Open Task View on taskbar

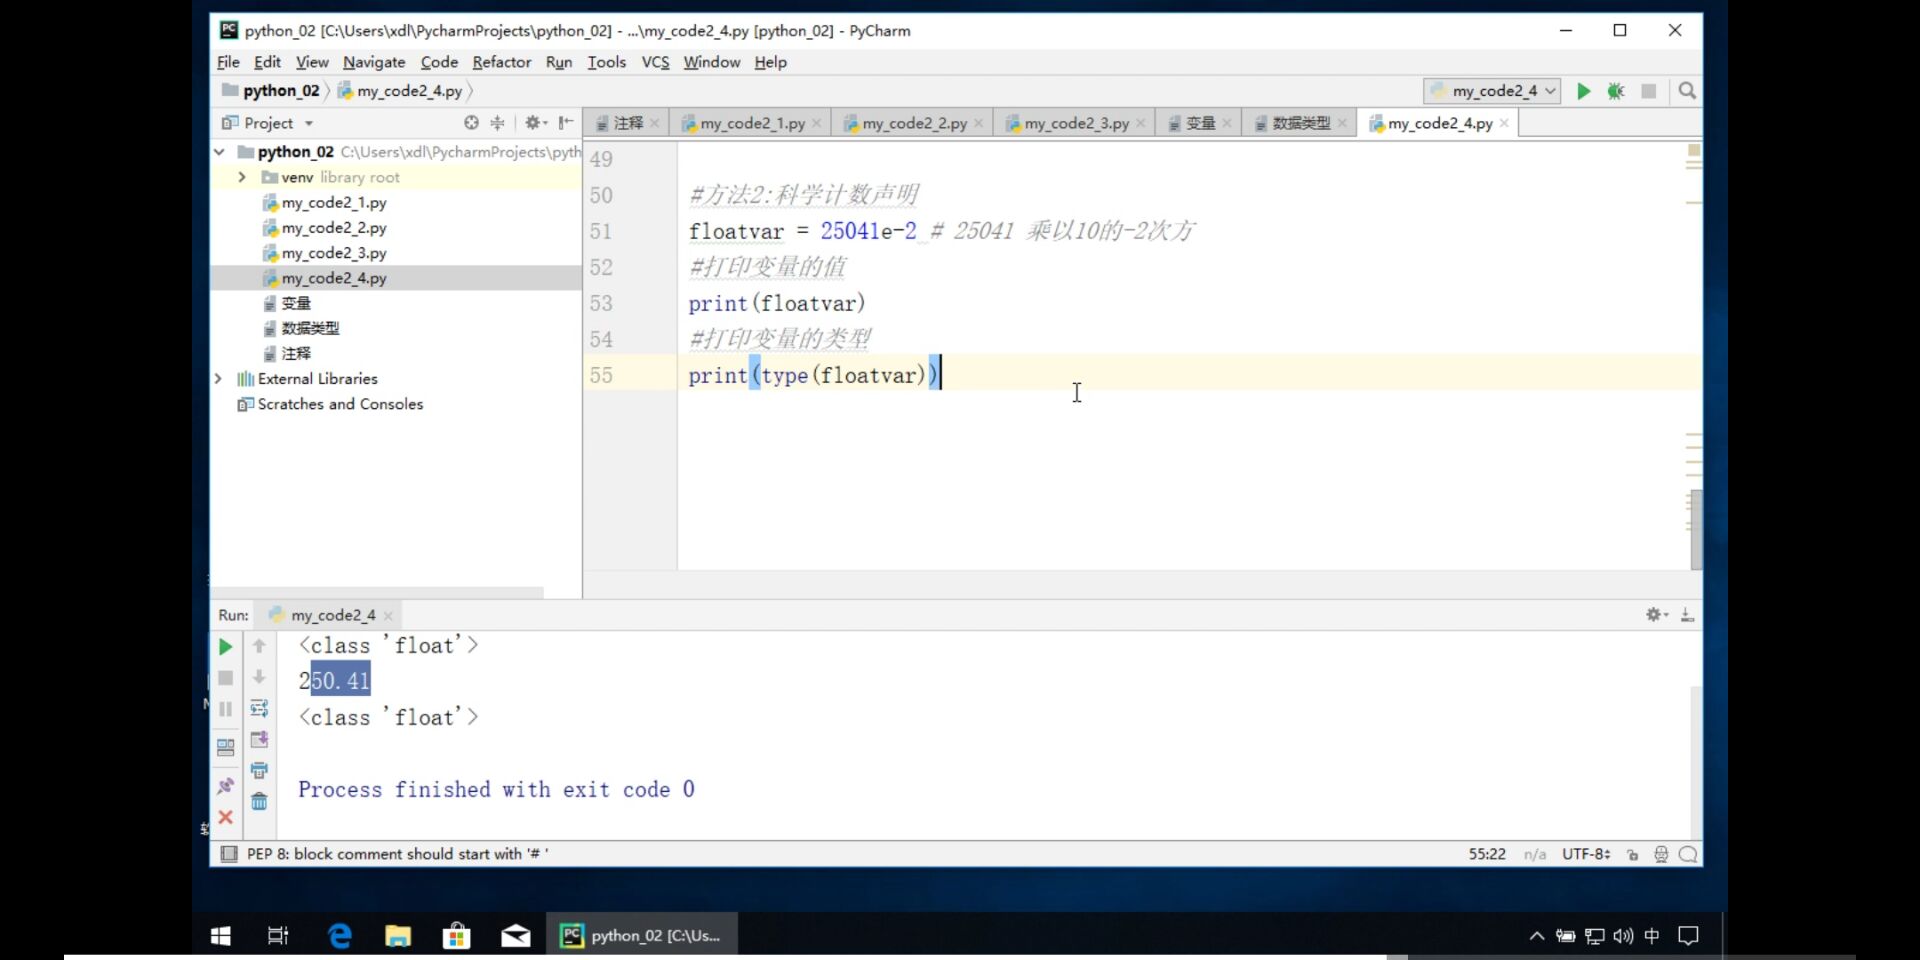click(x=278, y=936)
